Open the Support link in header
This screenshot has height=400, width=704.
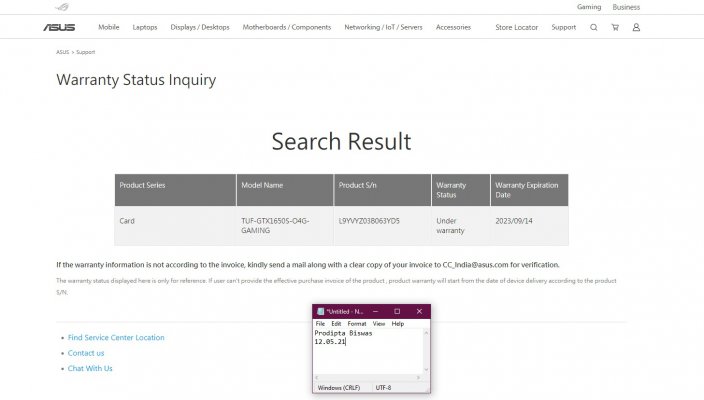pyautogui.click(x=563, y=27)
